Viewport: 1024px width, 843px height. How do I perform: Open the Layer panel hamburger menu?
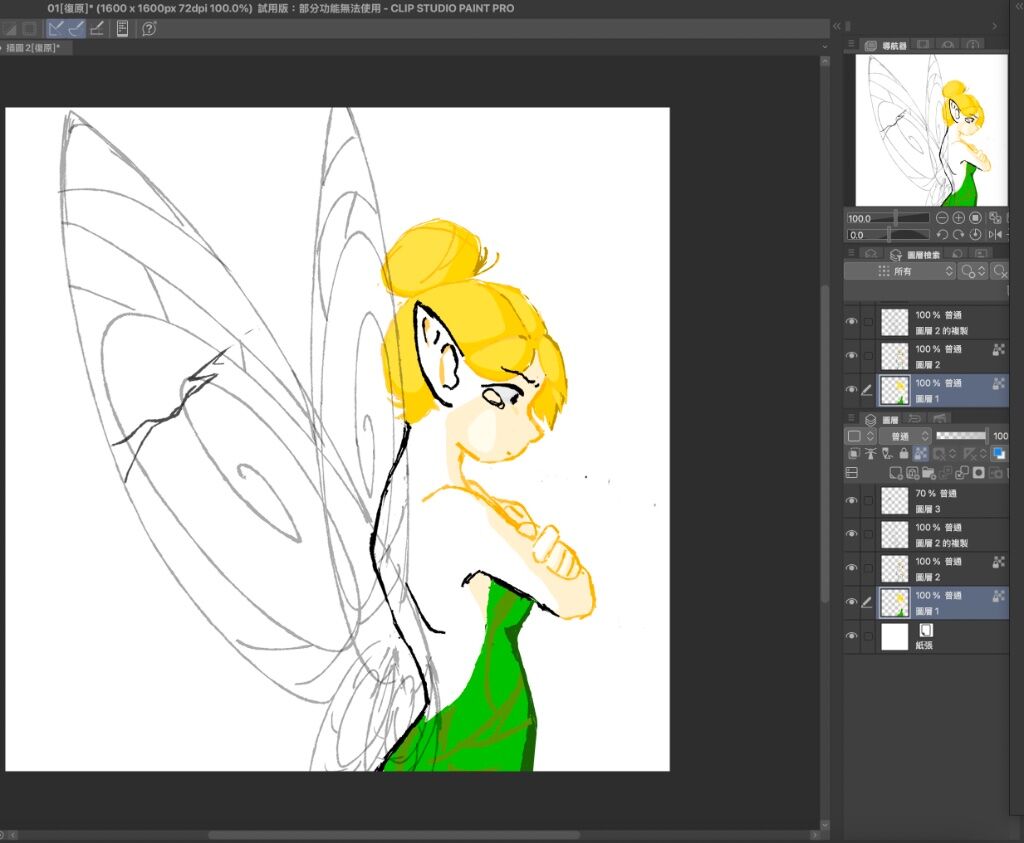point(851,419)
